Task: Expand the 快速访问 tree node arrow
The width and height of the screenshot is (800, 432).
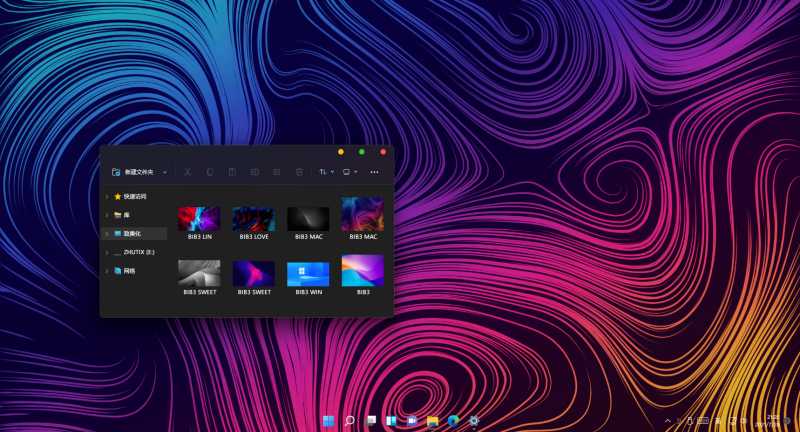Action: pos(107,197)
